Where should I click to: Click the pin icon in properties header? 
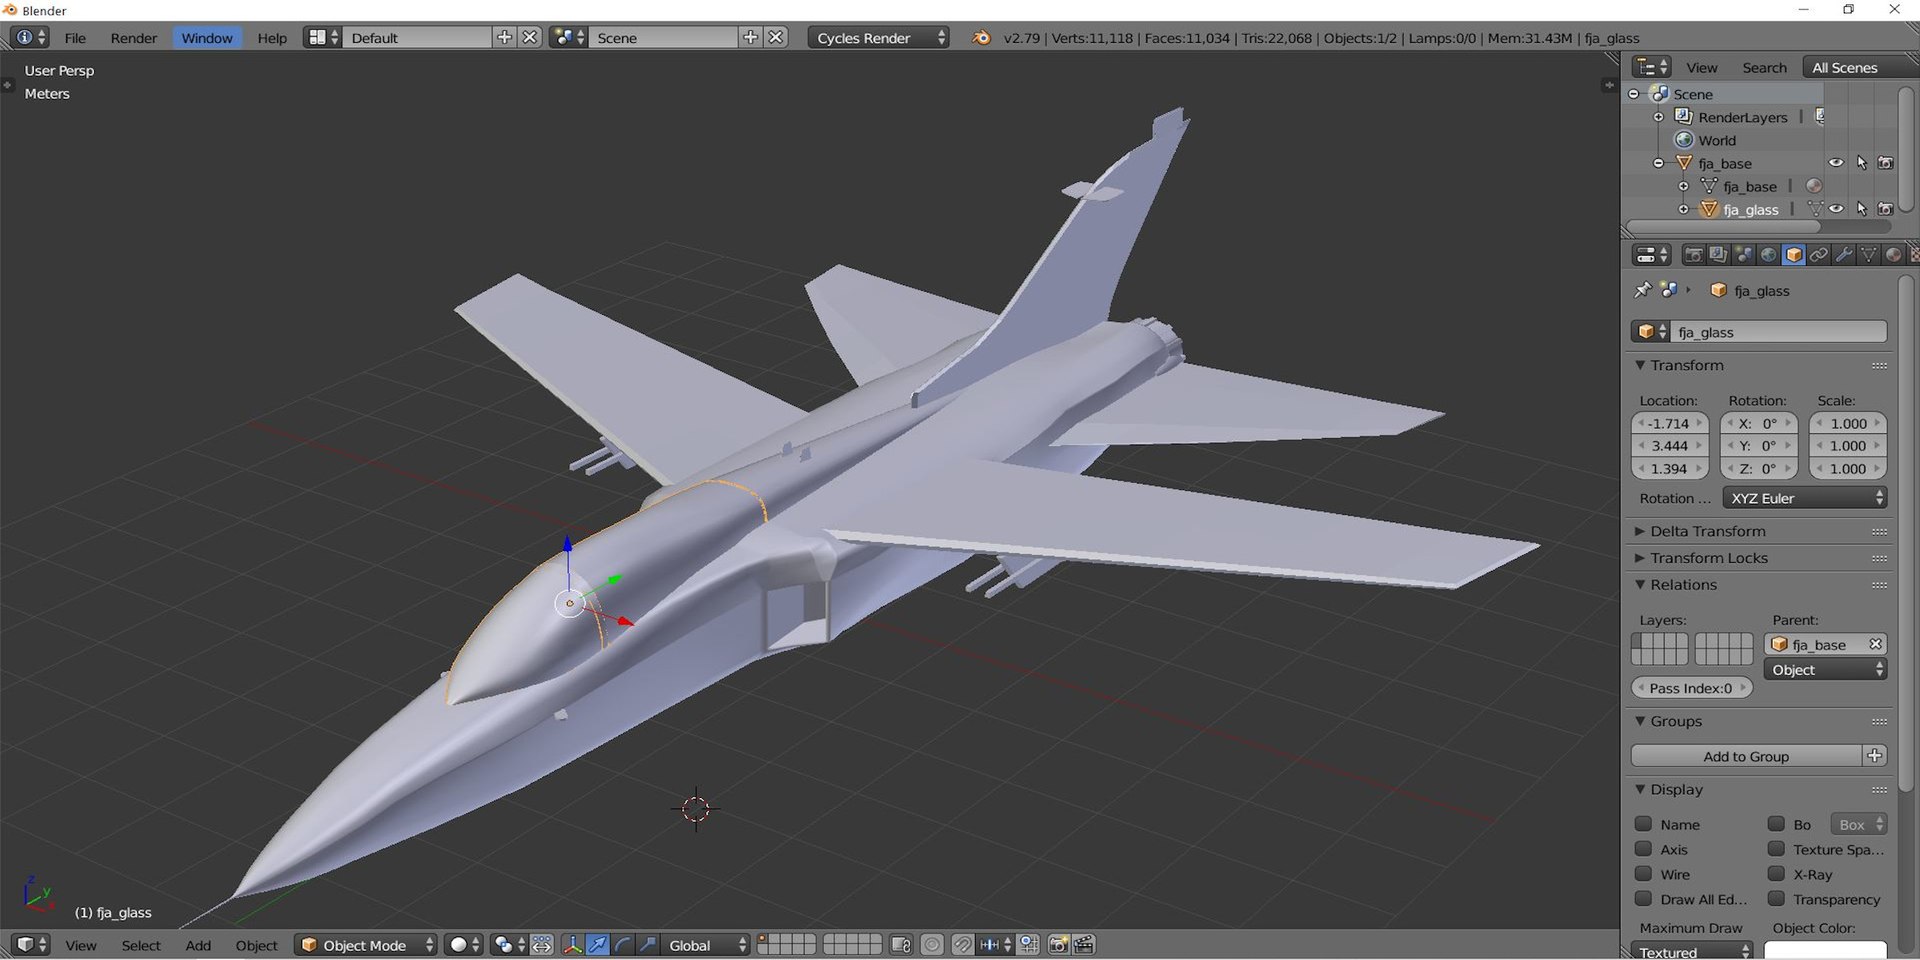pyautogui.click(x=1642, y=290)
